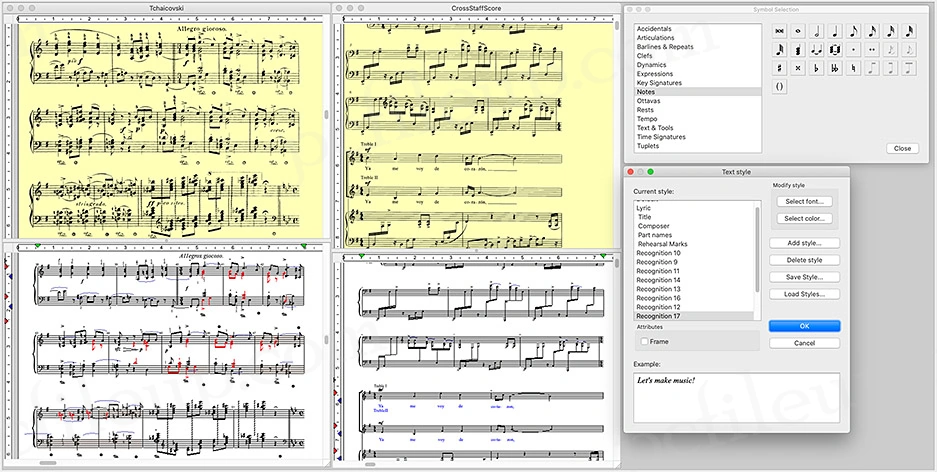Switch to the Time Signatures category

pyautogui.click(x=661, y=137)
